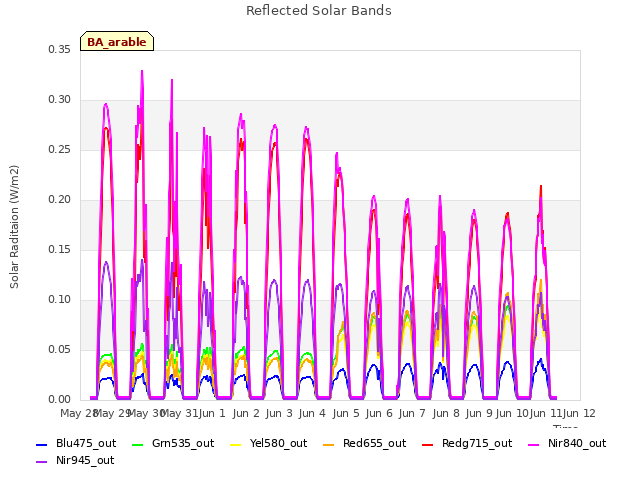Click the BA_arable annotation label

point(117,42)
